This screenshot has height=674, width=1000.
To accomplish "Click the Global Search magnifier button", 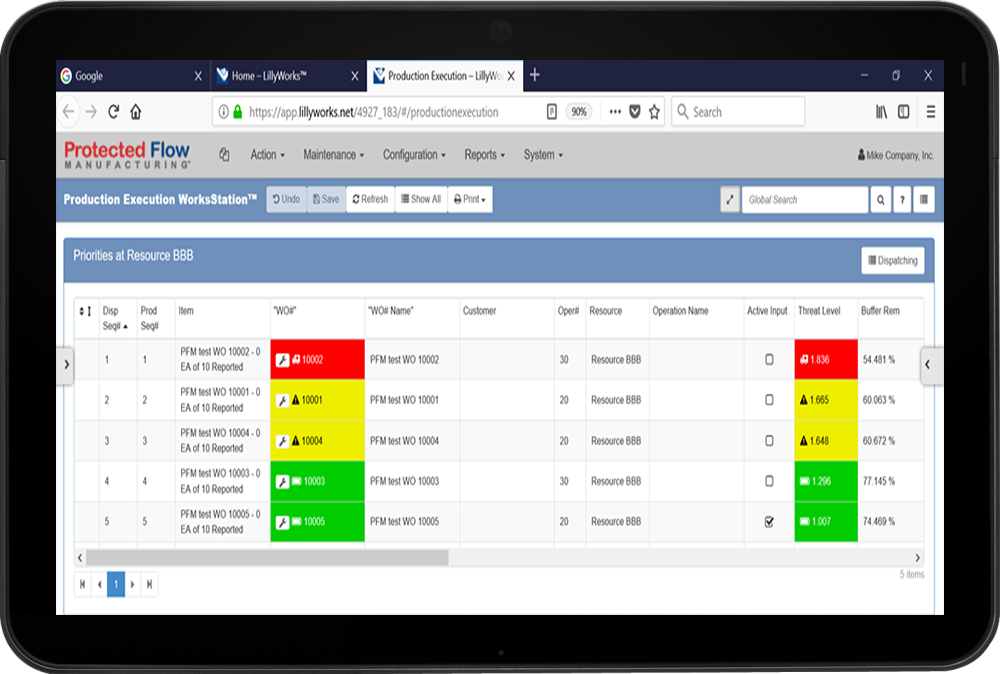I will 881,200.
